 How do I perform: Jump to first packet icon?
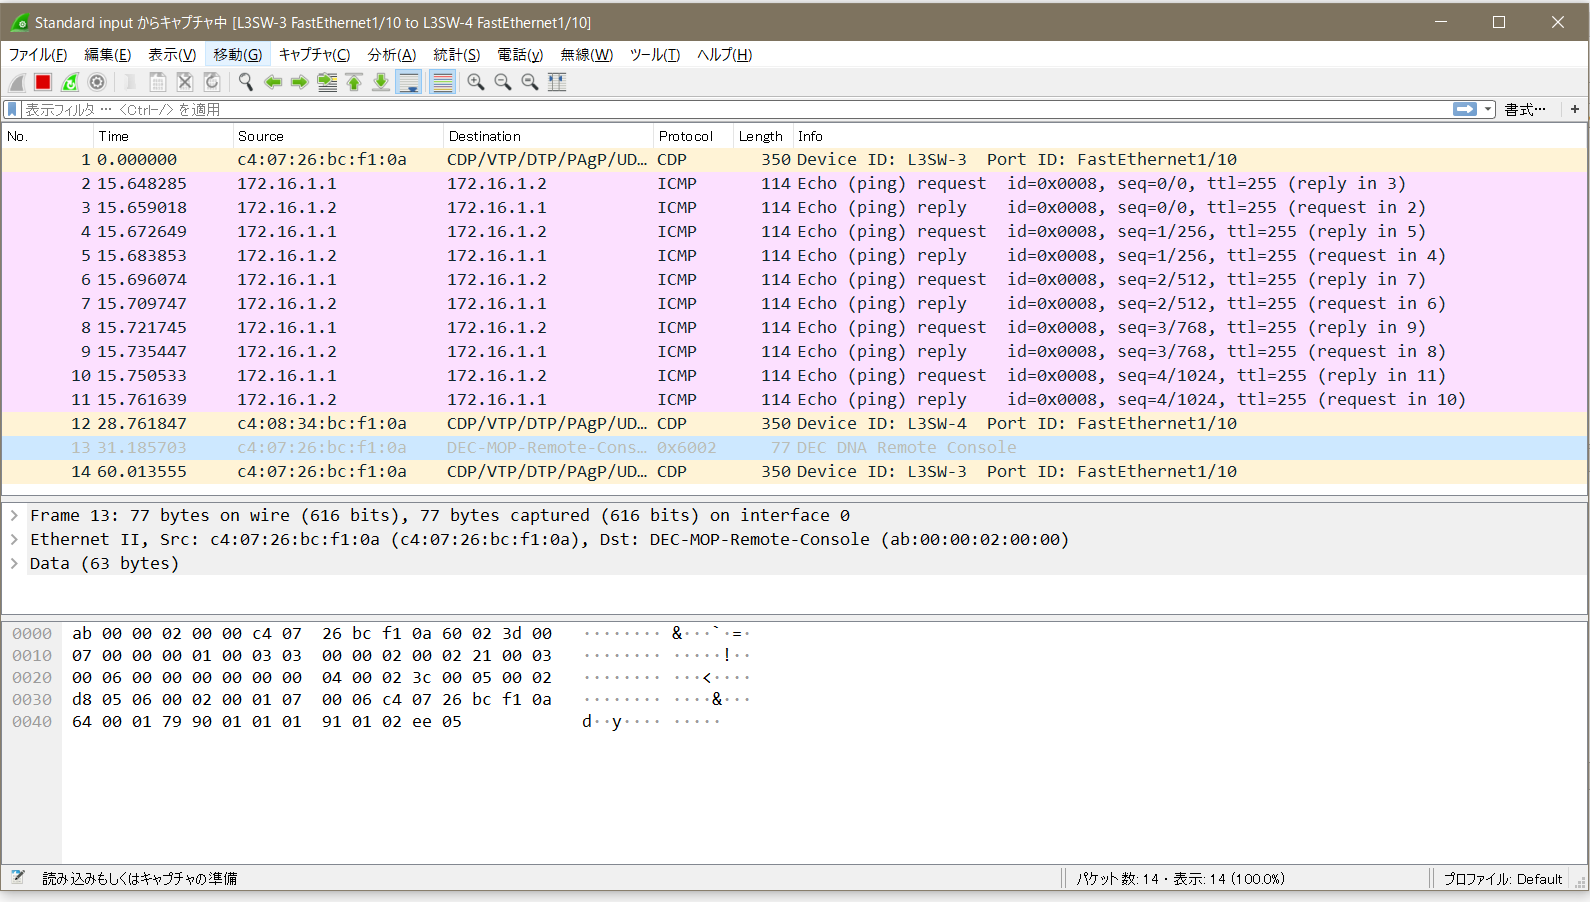pos(354,83)
